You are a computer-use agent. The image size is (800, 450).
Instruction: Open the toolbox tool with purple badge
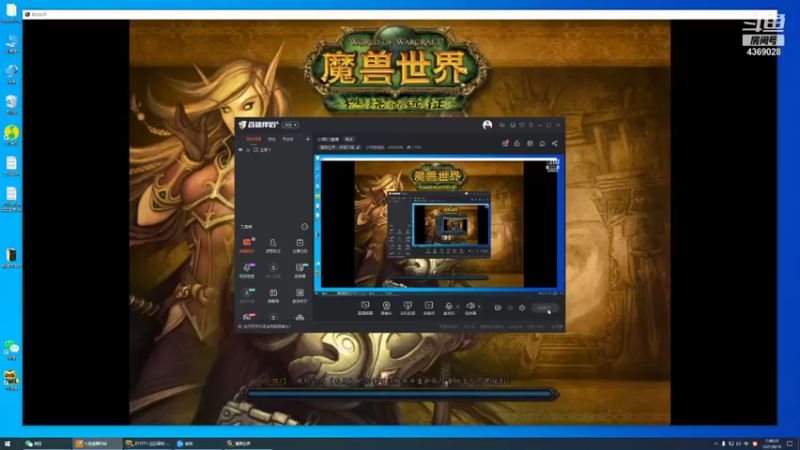[x=247, y=270]
